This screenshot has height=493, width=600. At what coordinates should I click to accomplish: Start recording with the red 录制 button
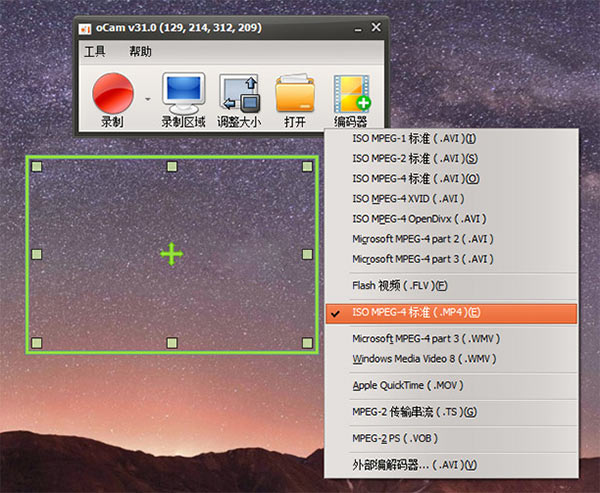click(x=113, y=100)
